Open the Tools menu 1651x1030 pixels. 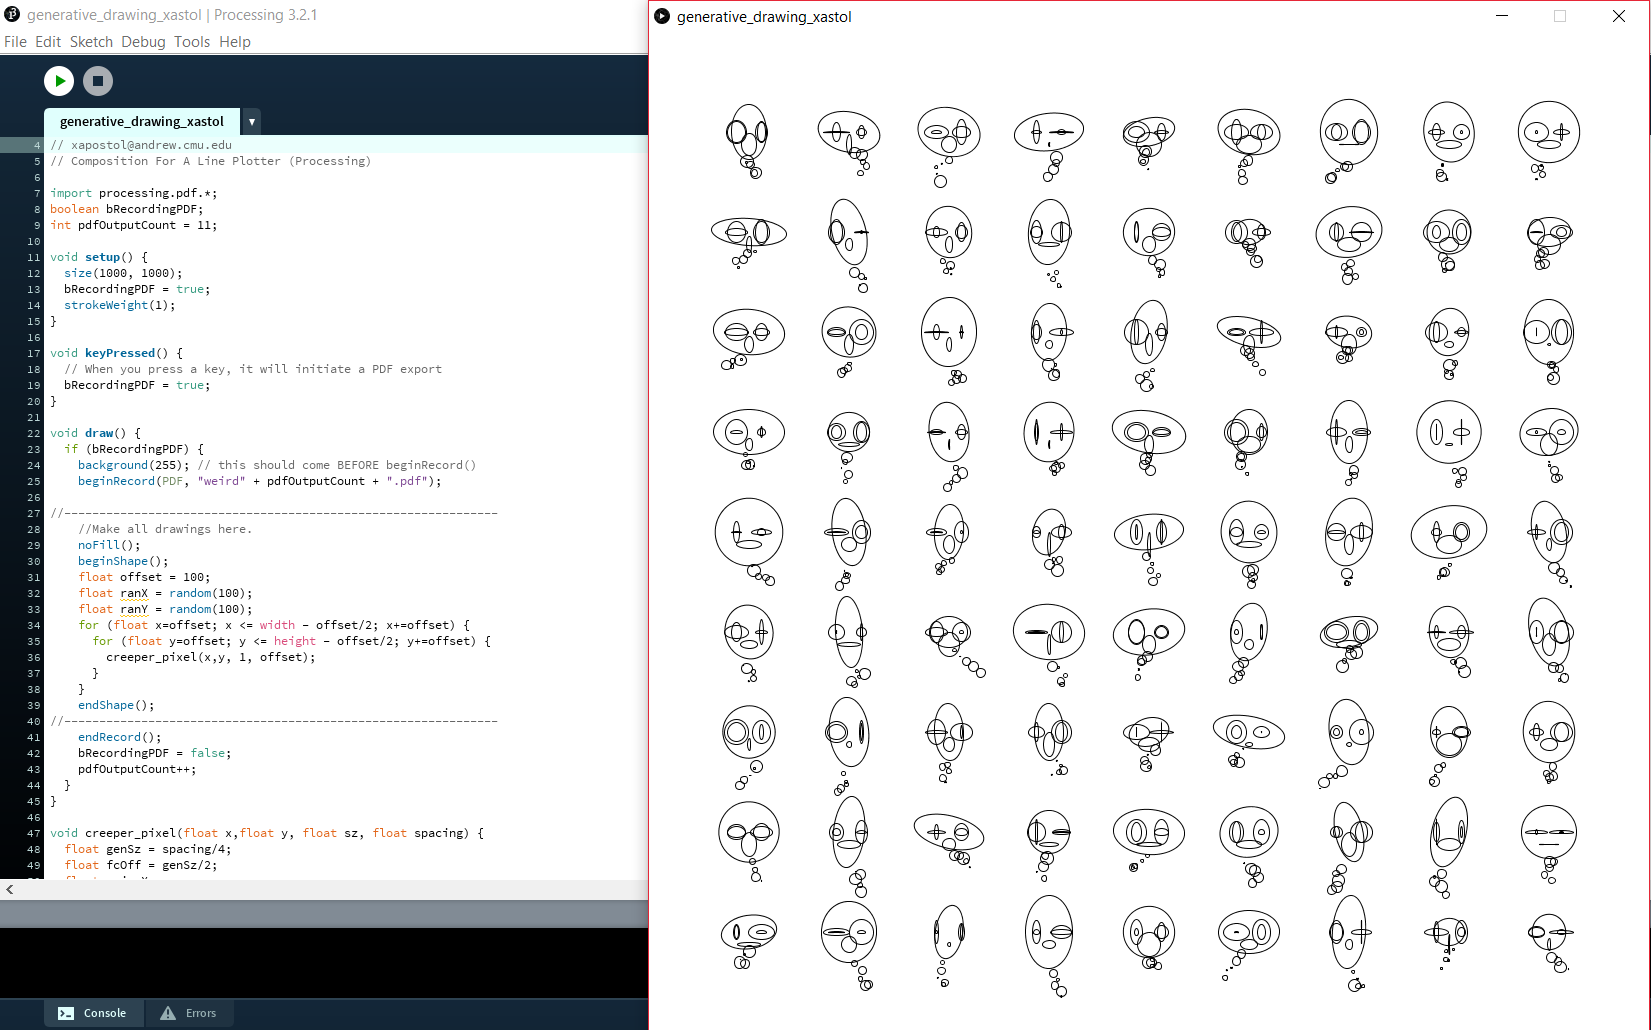click(192, 42)
